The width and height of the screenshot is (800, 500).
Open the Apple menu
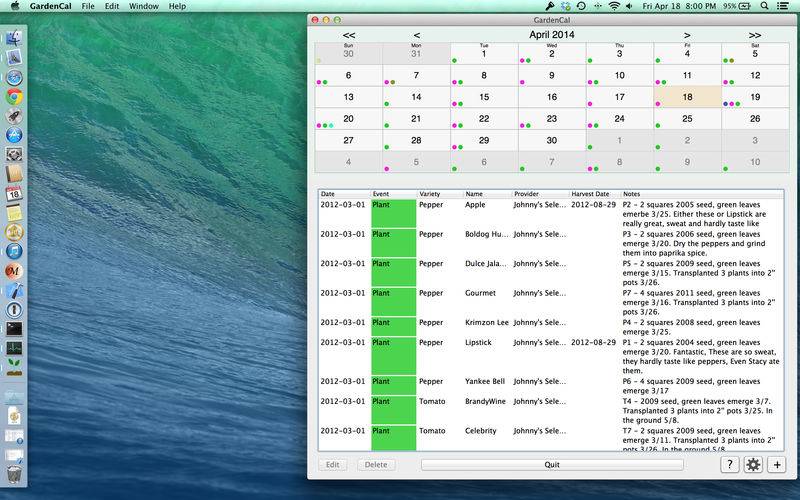(14, 6)
